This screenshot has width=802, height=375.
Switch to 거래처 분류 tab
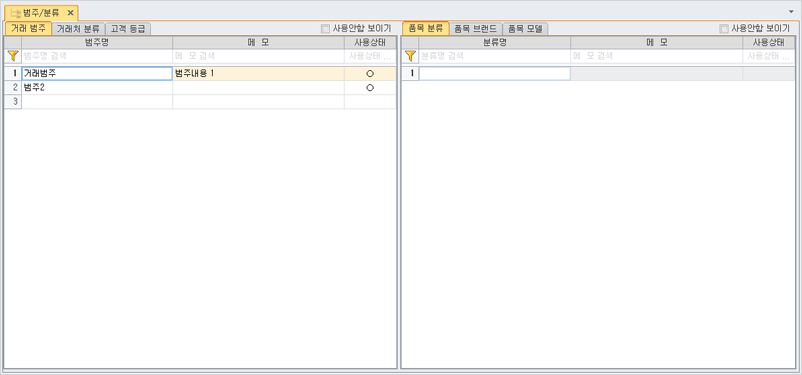(78, 29)
